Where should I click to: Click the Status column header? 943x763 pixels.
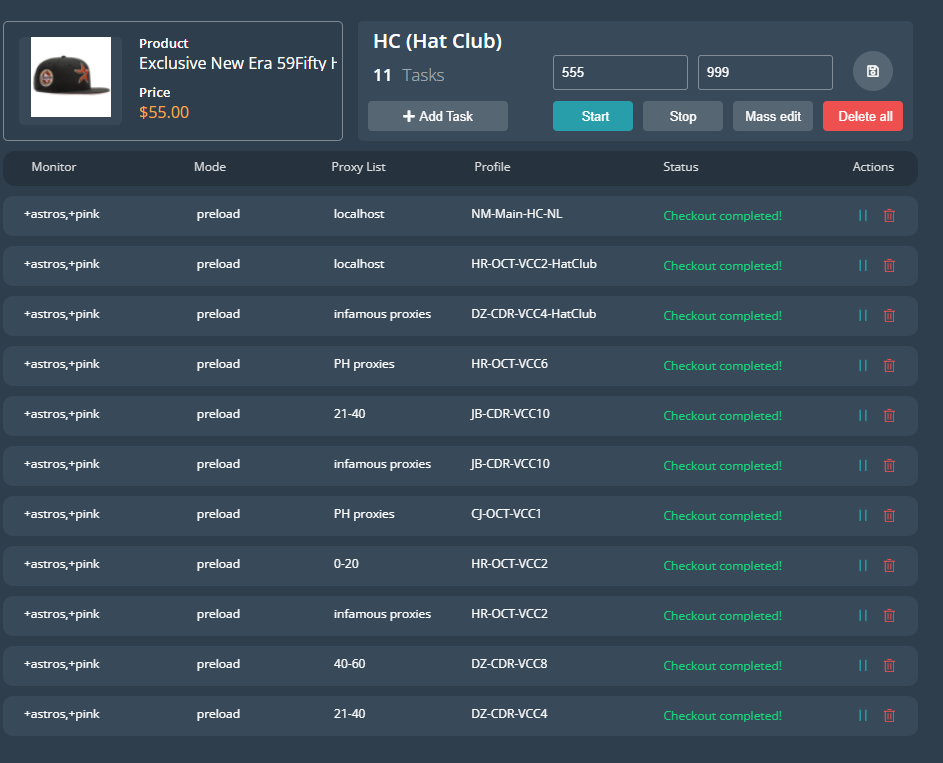click(681, 167)
